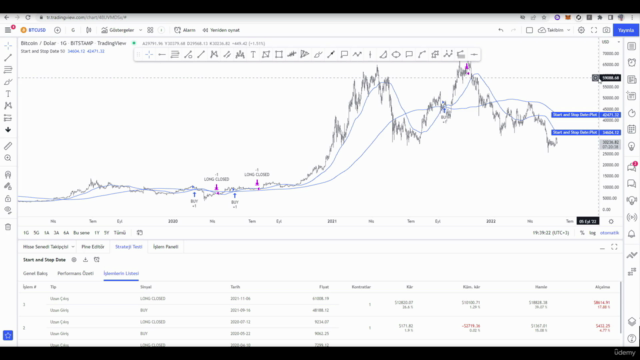640x360 pixels.
Task: Switch to Genel Bakış tab
Action: coord(35,273)
